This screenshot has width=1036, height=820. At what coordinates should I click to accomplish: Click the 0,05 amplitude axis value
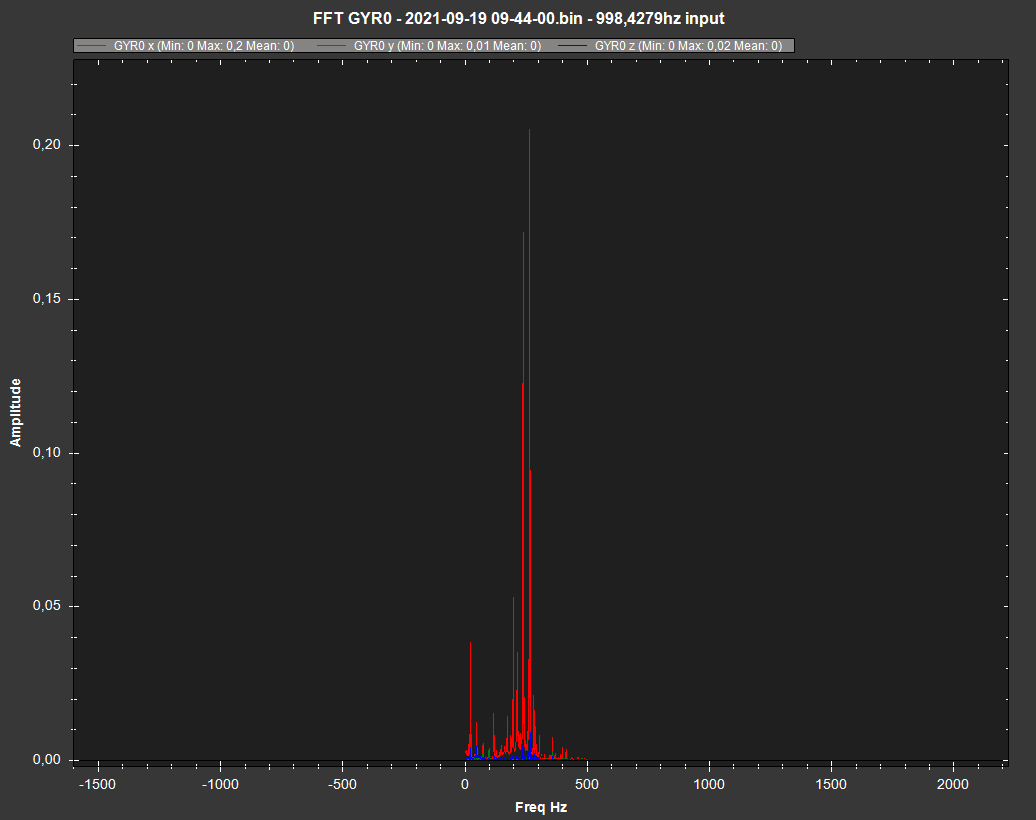pyautogui.click(x=47, y=606)
